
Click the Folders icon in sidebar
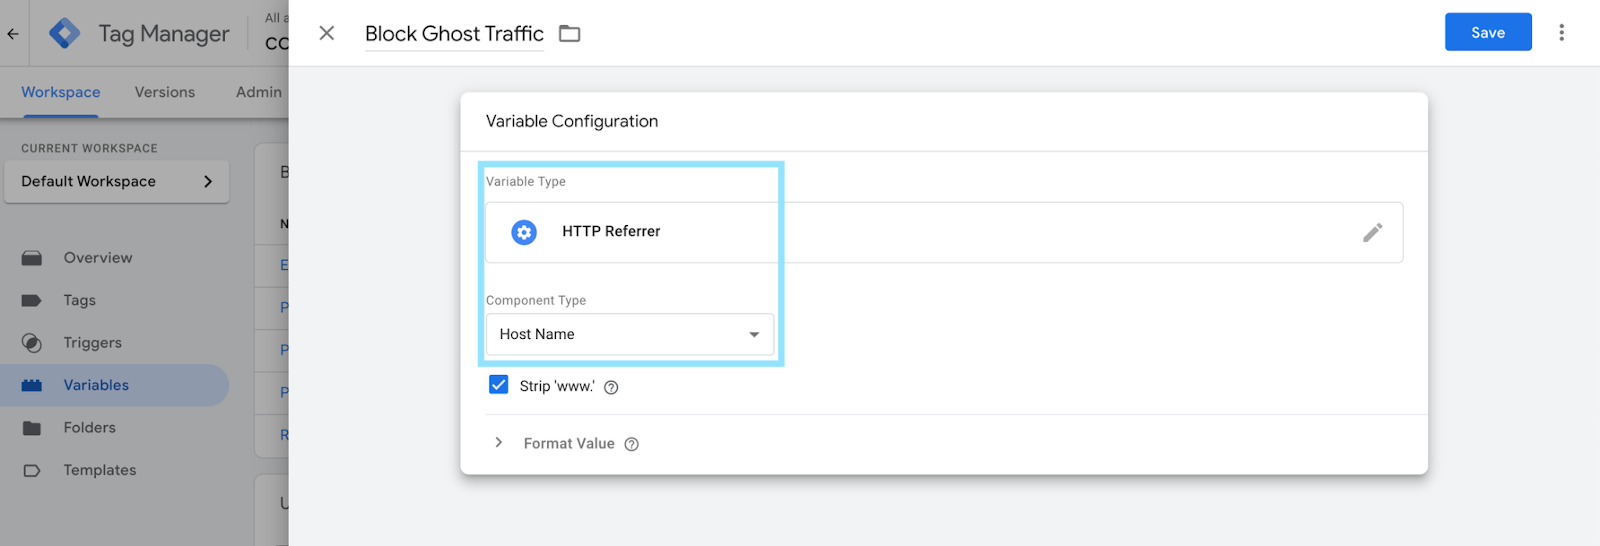point(32,428)
